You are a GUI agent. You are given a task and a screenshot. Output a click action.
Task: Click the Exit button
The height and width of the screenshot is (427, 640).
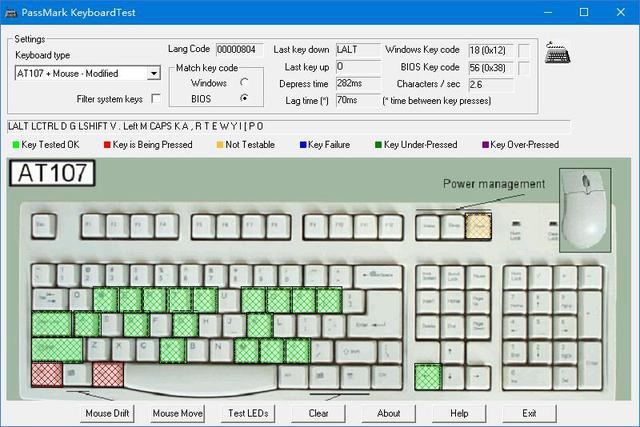(529, 414)
